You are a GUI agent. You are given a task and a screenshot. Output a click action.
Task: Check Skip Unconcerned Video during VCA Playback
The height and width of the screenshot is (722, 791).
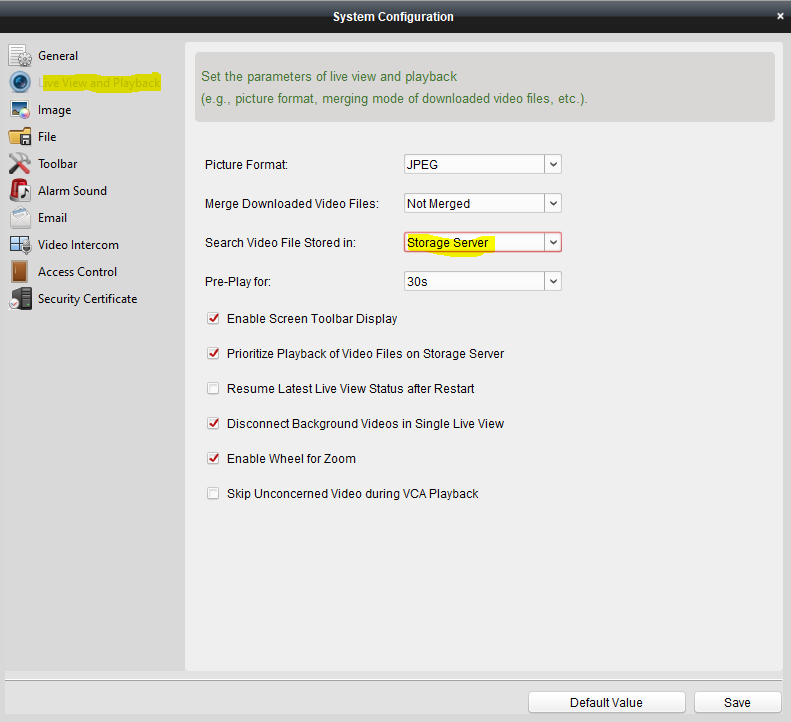(x=213, y=494)
